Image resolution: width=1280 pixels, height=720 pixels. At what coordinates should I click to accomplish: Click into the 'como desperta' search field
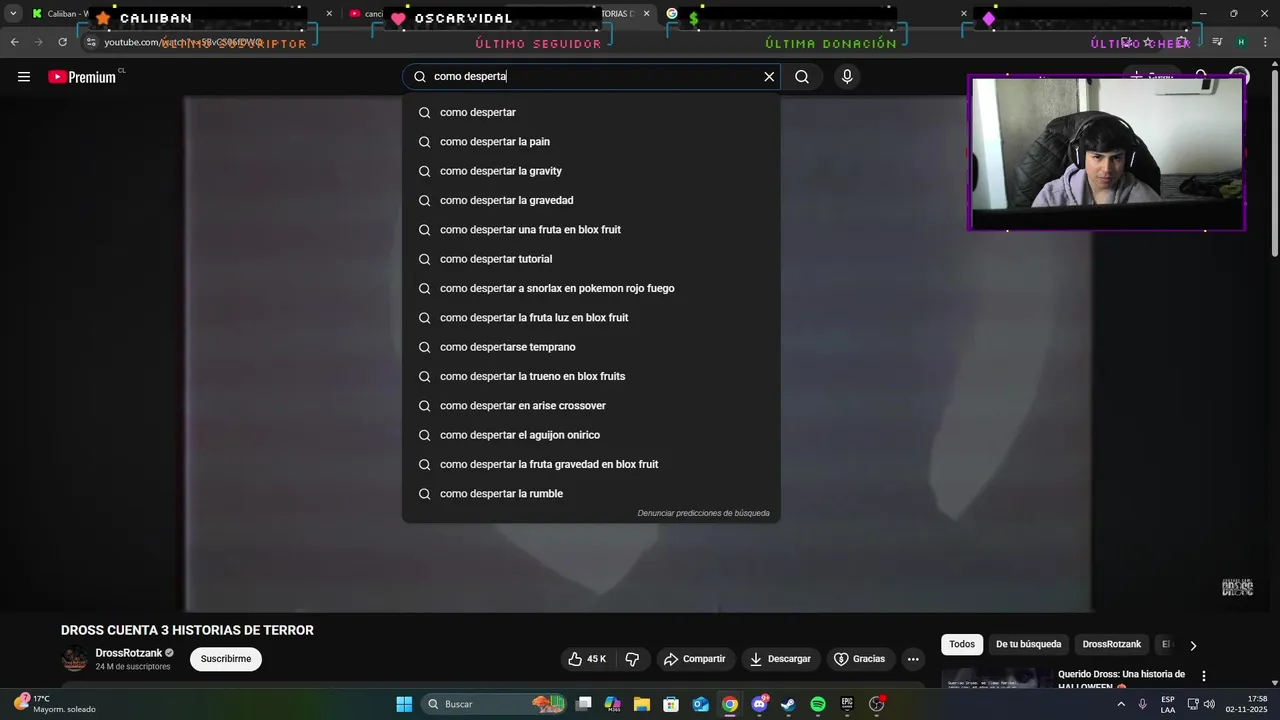[x=590, y=77]
